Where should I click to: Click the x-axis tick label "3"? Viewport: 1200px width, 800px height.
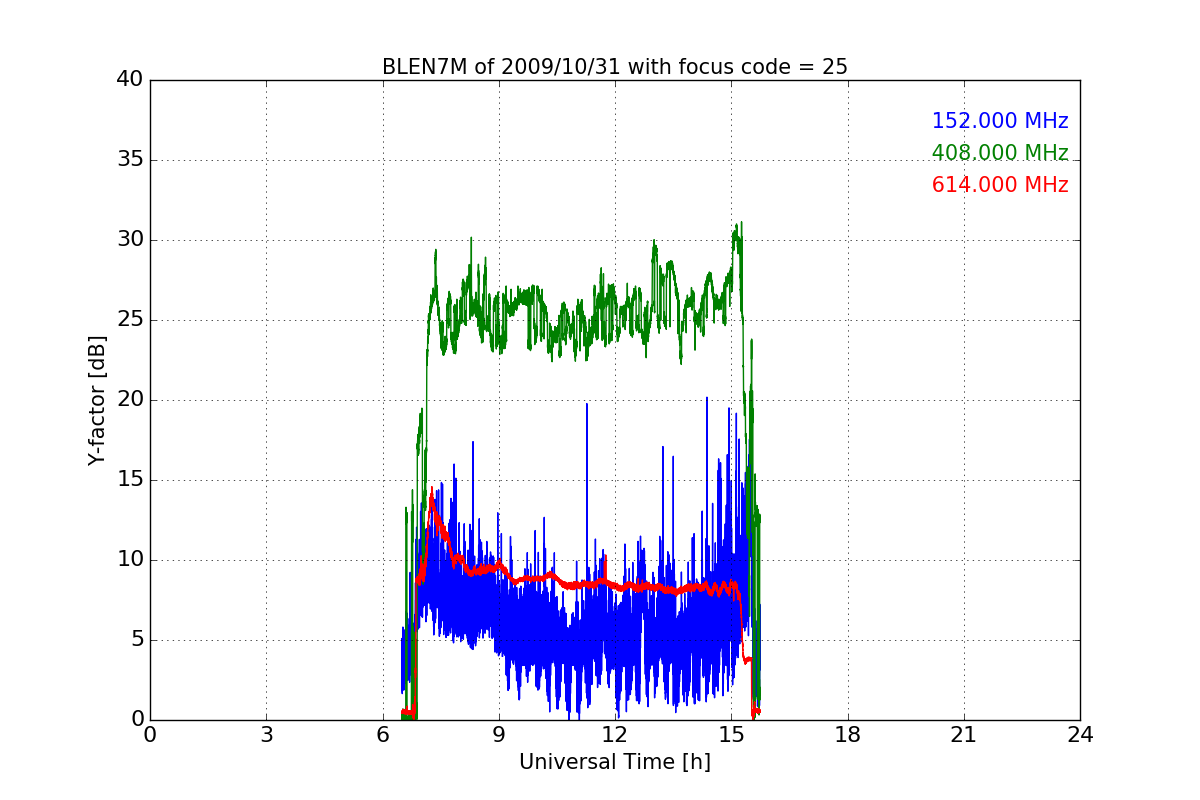pyautogui.click(x=266, y=735)
